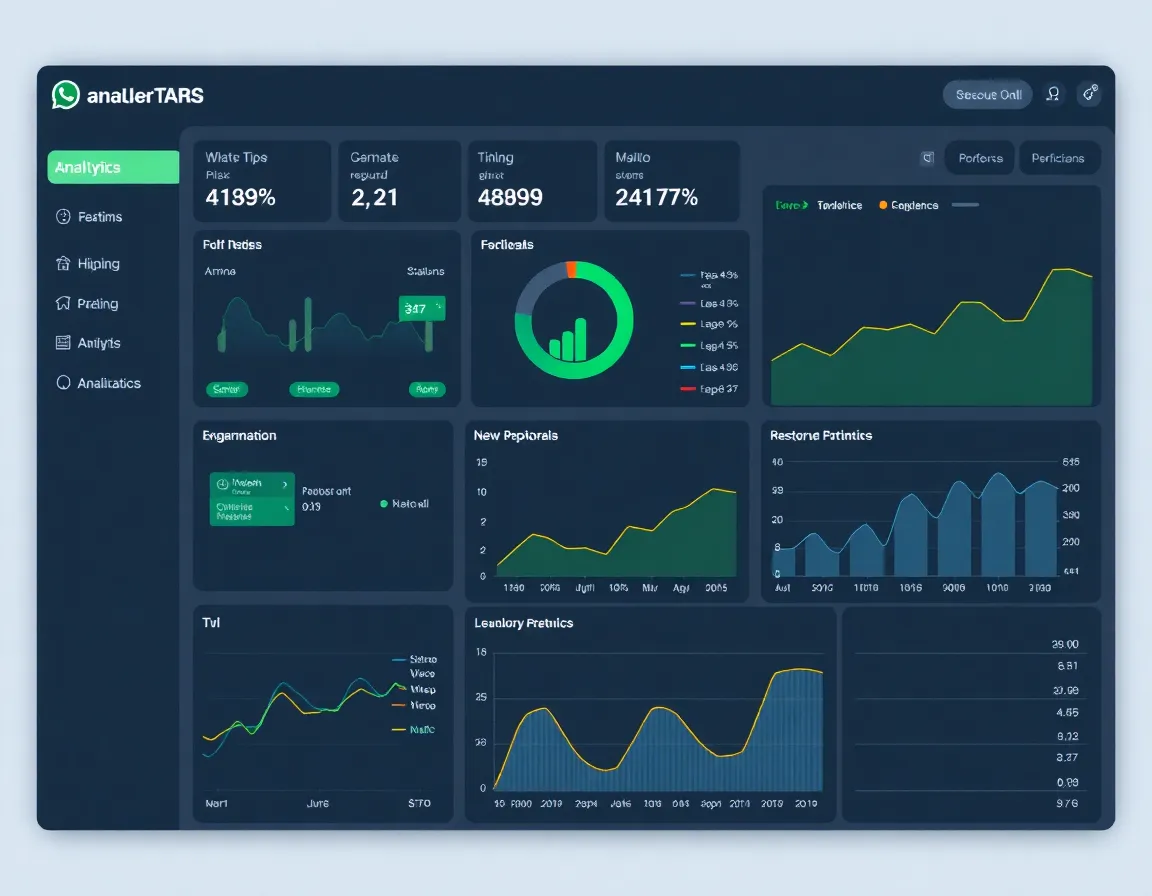This screenshot has height=896, width=1152.
Task: Click the WhatsApp logo in the header
Action: (x=66, y=95)
